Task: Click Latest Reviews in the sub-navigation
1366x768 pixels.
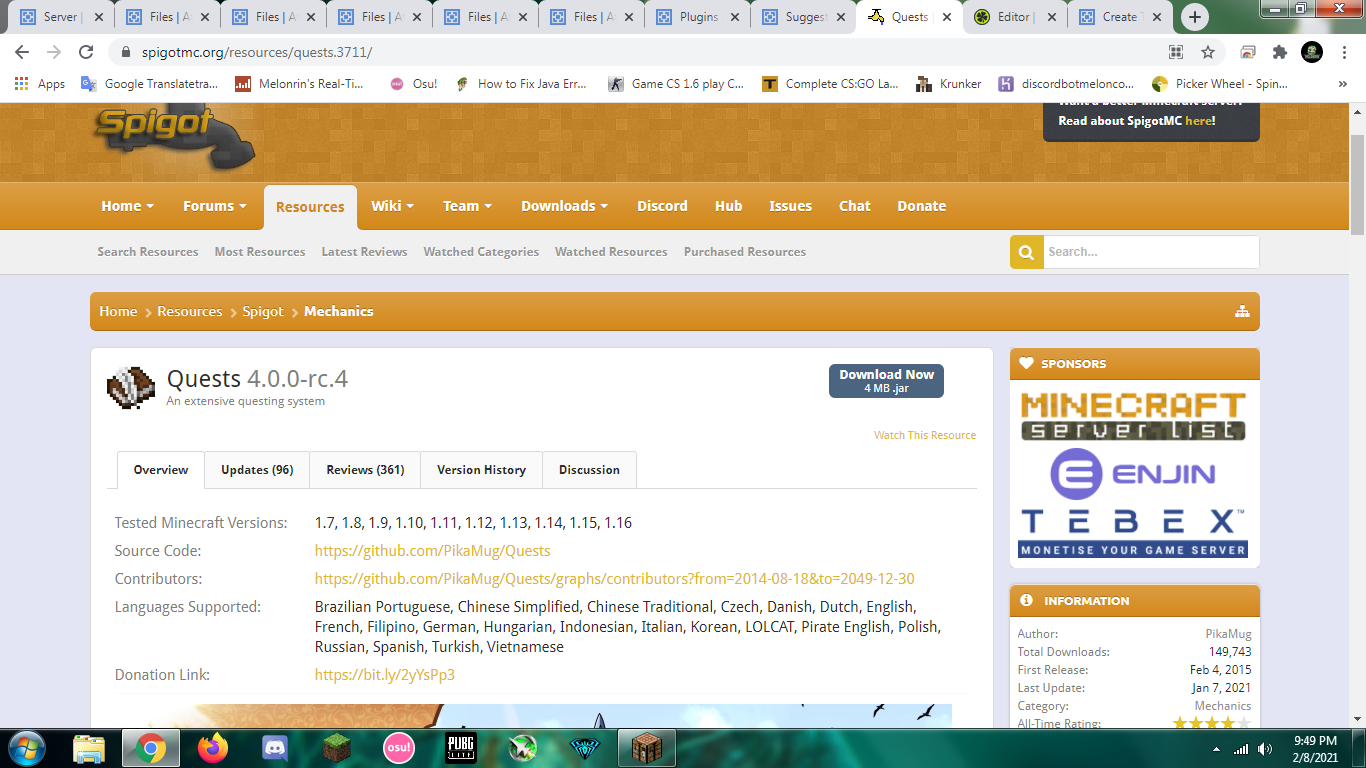Action: pos(364,252)
